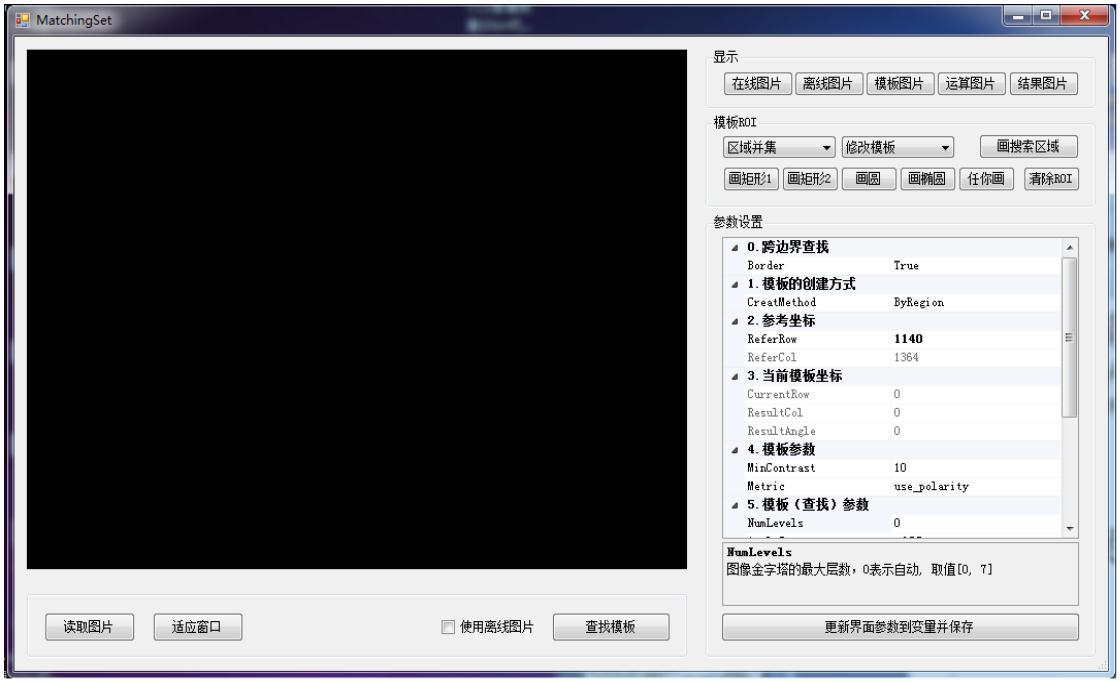Click the MatchingSet window icon
Viewport: 1120px width, 682px height.
click(x=23, y=20)
